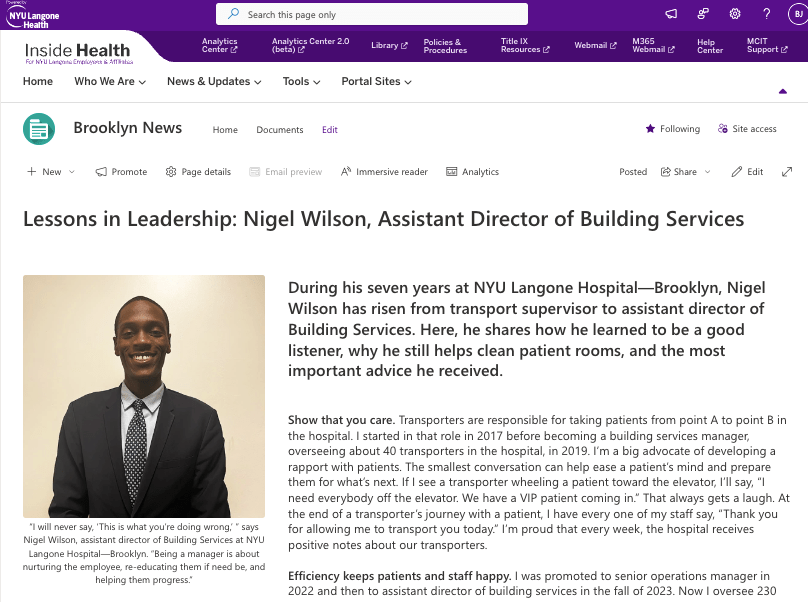This screenshot has height=602, width=808.
Task: Open the BJ account profile avatar
Action: pos(798,14)
